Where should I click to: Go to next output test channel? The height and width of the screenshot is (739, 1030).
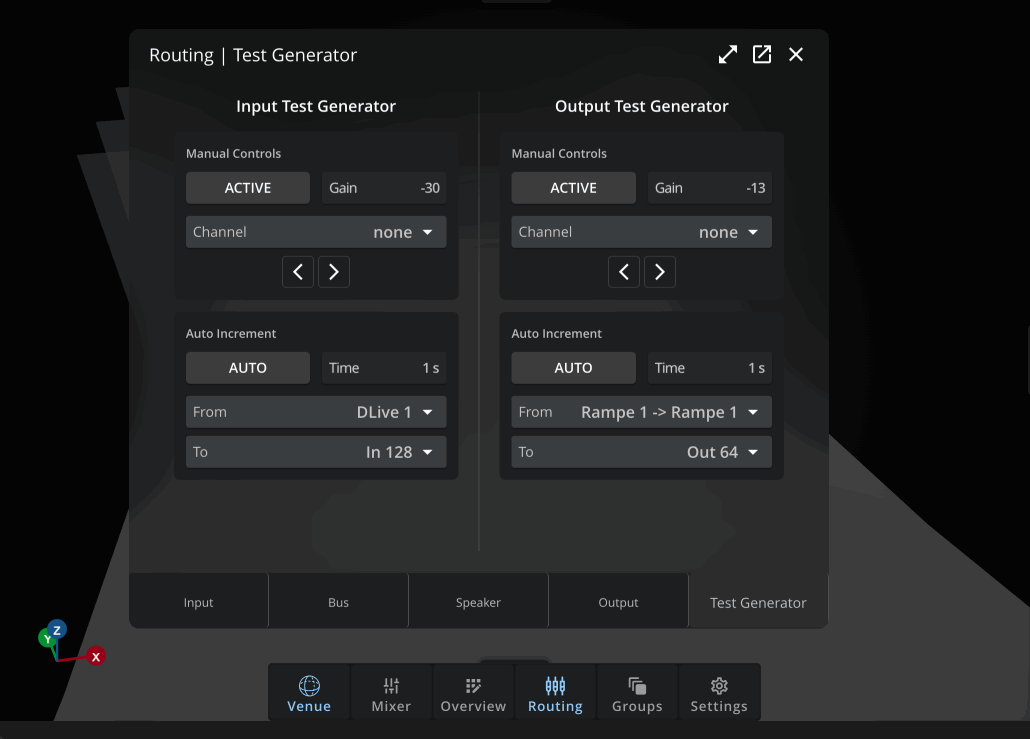click(660, 272)
